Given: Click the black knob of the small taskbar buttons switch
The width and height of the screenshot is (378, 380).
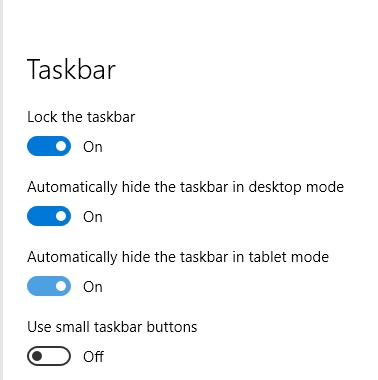Looking at the screenshot, I should (x=37, y=356).
